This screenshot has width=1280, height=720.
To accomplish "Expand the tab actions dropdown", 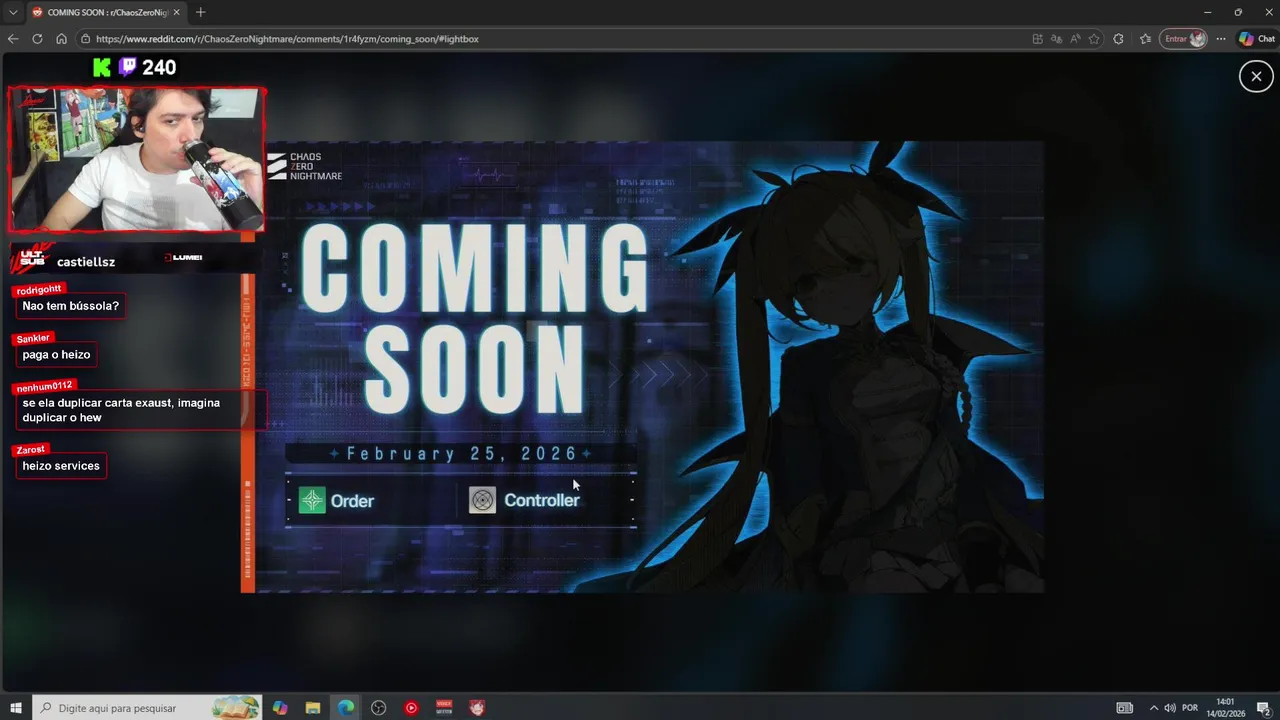I will [12, 12].
